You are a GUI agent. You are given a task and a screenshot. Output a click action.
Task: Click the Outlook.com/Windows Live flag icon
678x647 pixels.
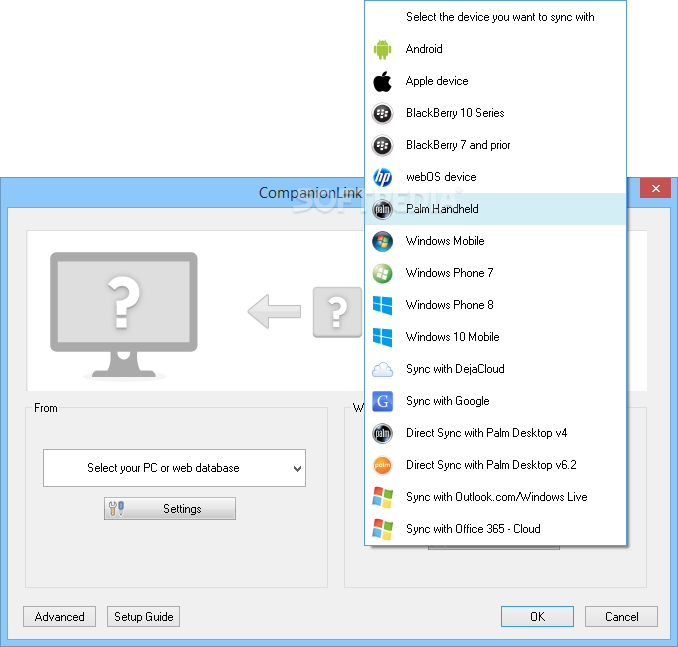pos(382,497)
